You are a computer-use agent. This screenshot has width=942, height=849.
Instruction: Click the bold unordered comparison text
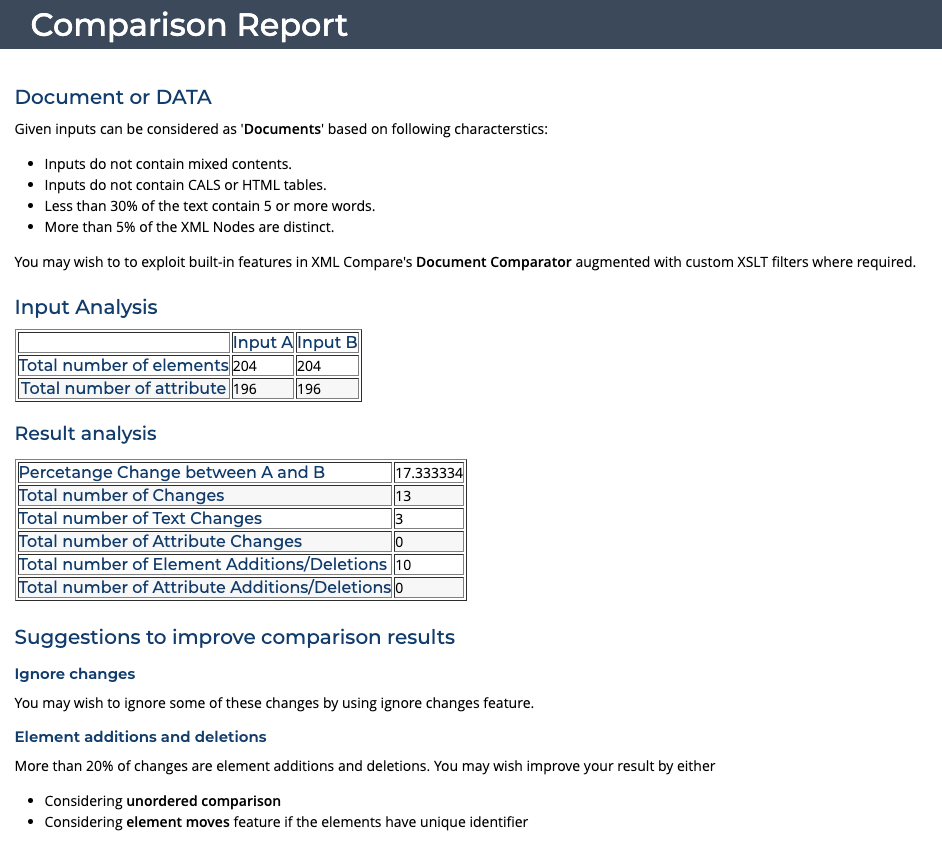click(203, 801)
